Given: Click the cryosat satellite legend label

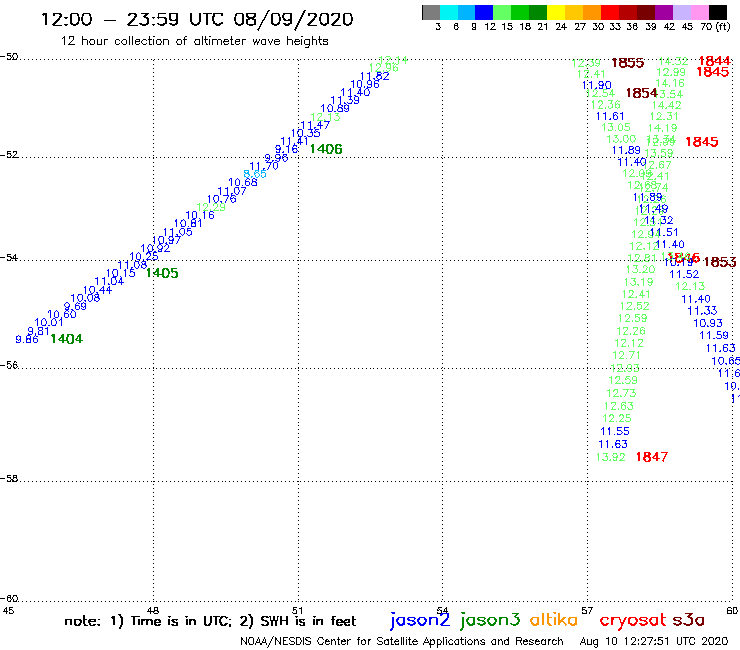Looking at the screenshot, I should tap(633, 620).
